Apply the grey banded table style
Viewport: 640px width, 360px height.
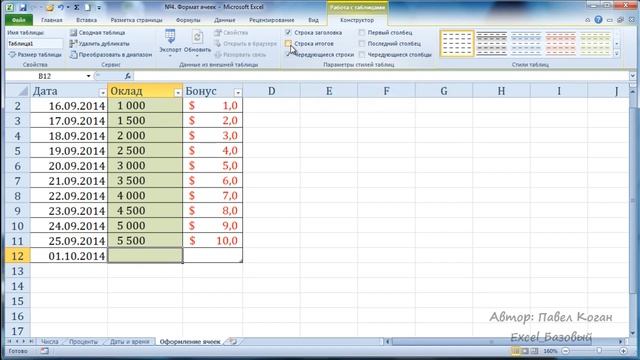click(x=491, y=43)
